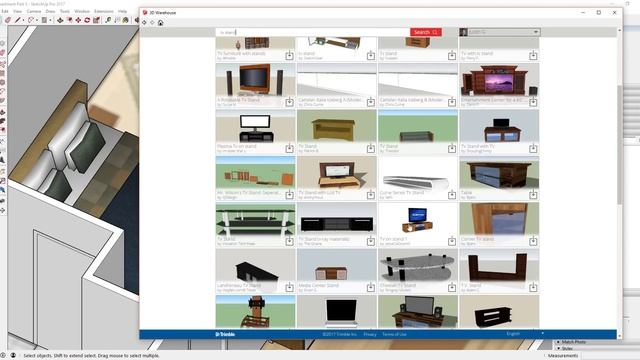Viewport: 640px width, 360px height.
Task: Go back in 3D Warehouse browser
Action: point(144,23)
